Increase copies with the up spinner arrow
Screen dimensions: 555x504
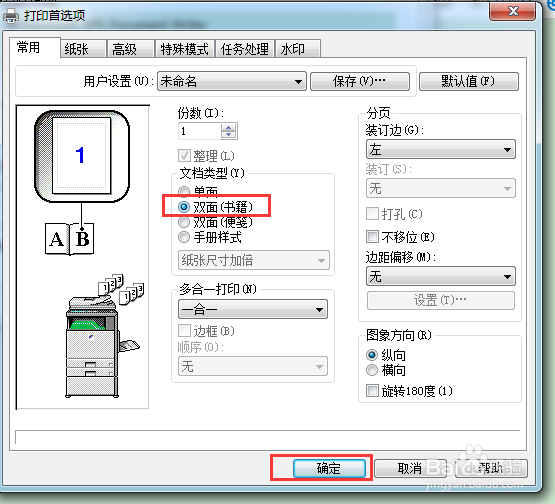point(229,127)
